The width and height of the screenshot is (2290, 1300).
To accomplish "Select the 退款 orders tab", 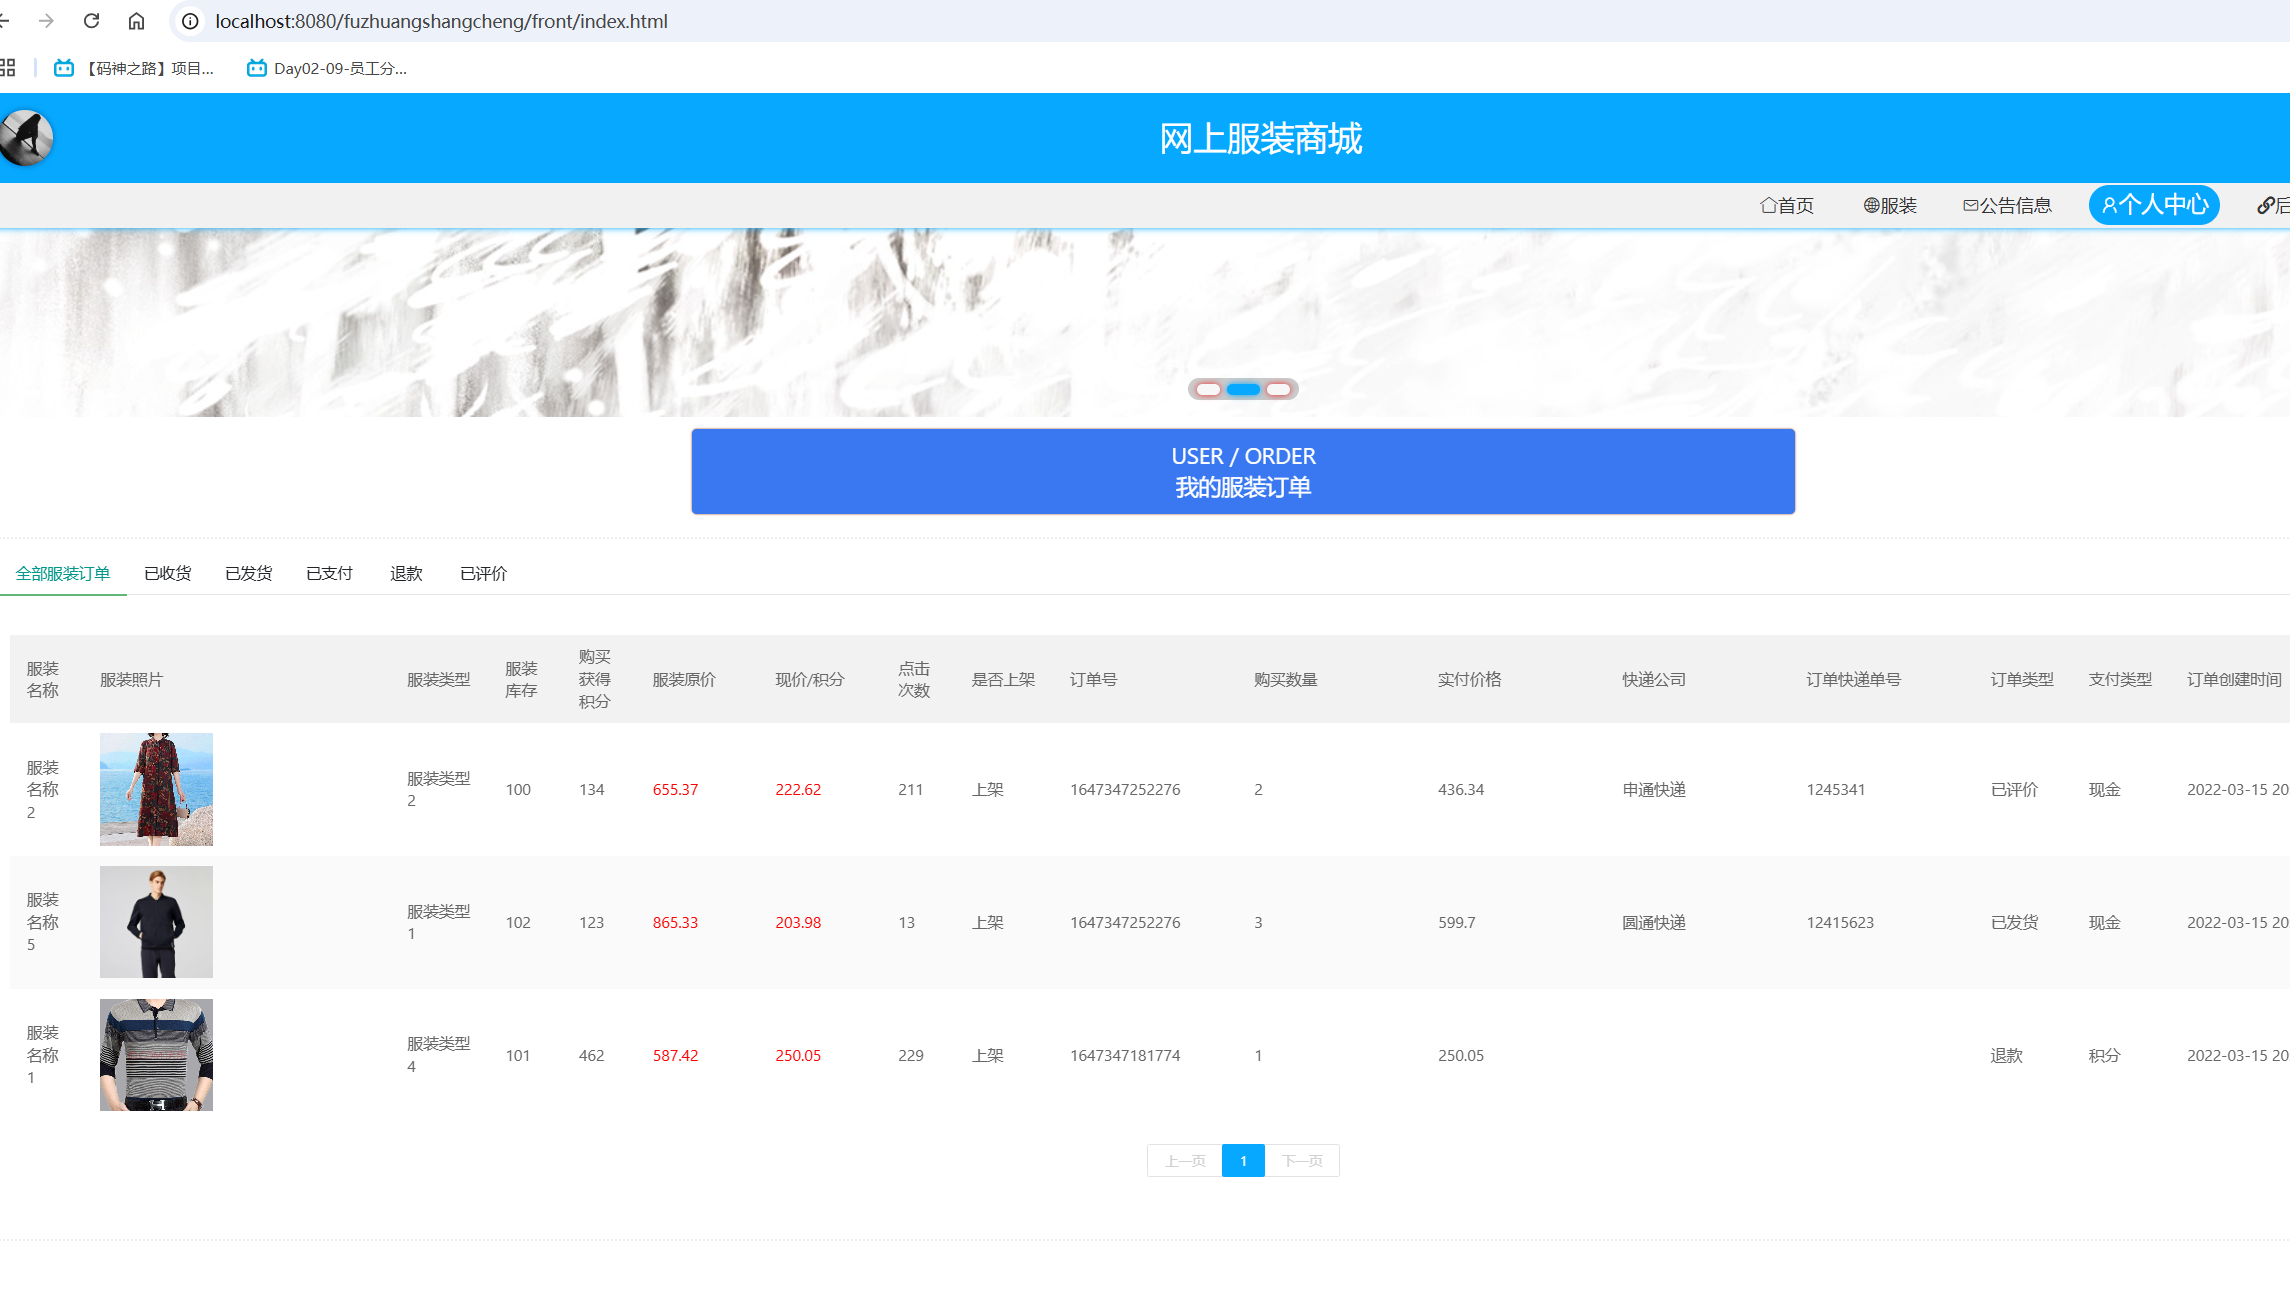I will [406, 573].
